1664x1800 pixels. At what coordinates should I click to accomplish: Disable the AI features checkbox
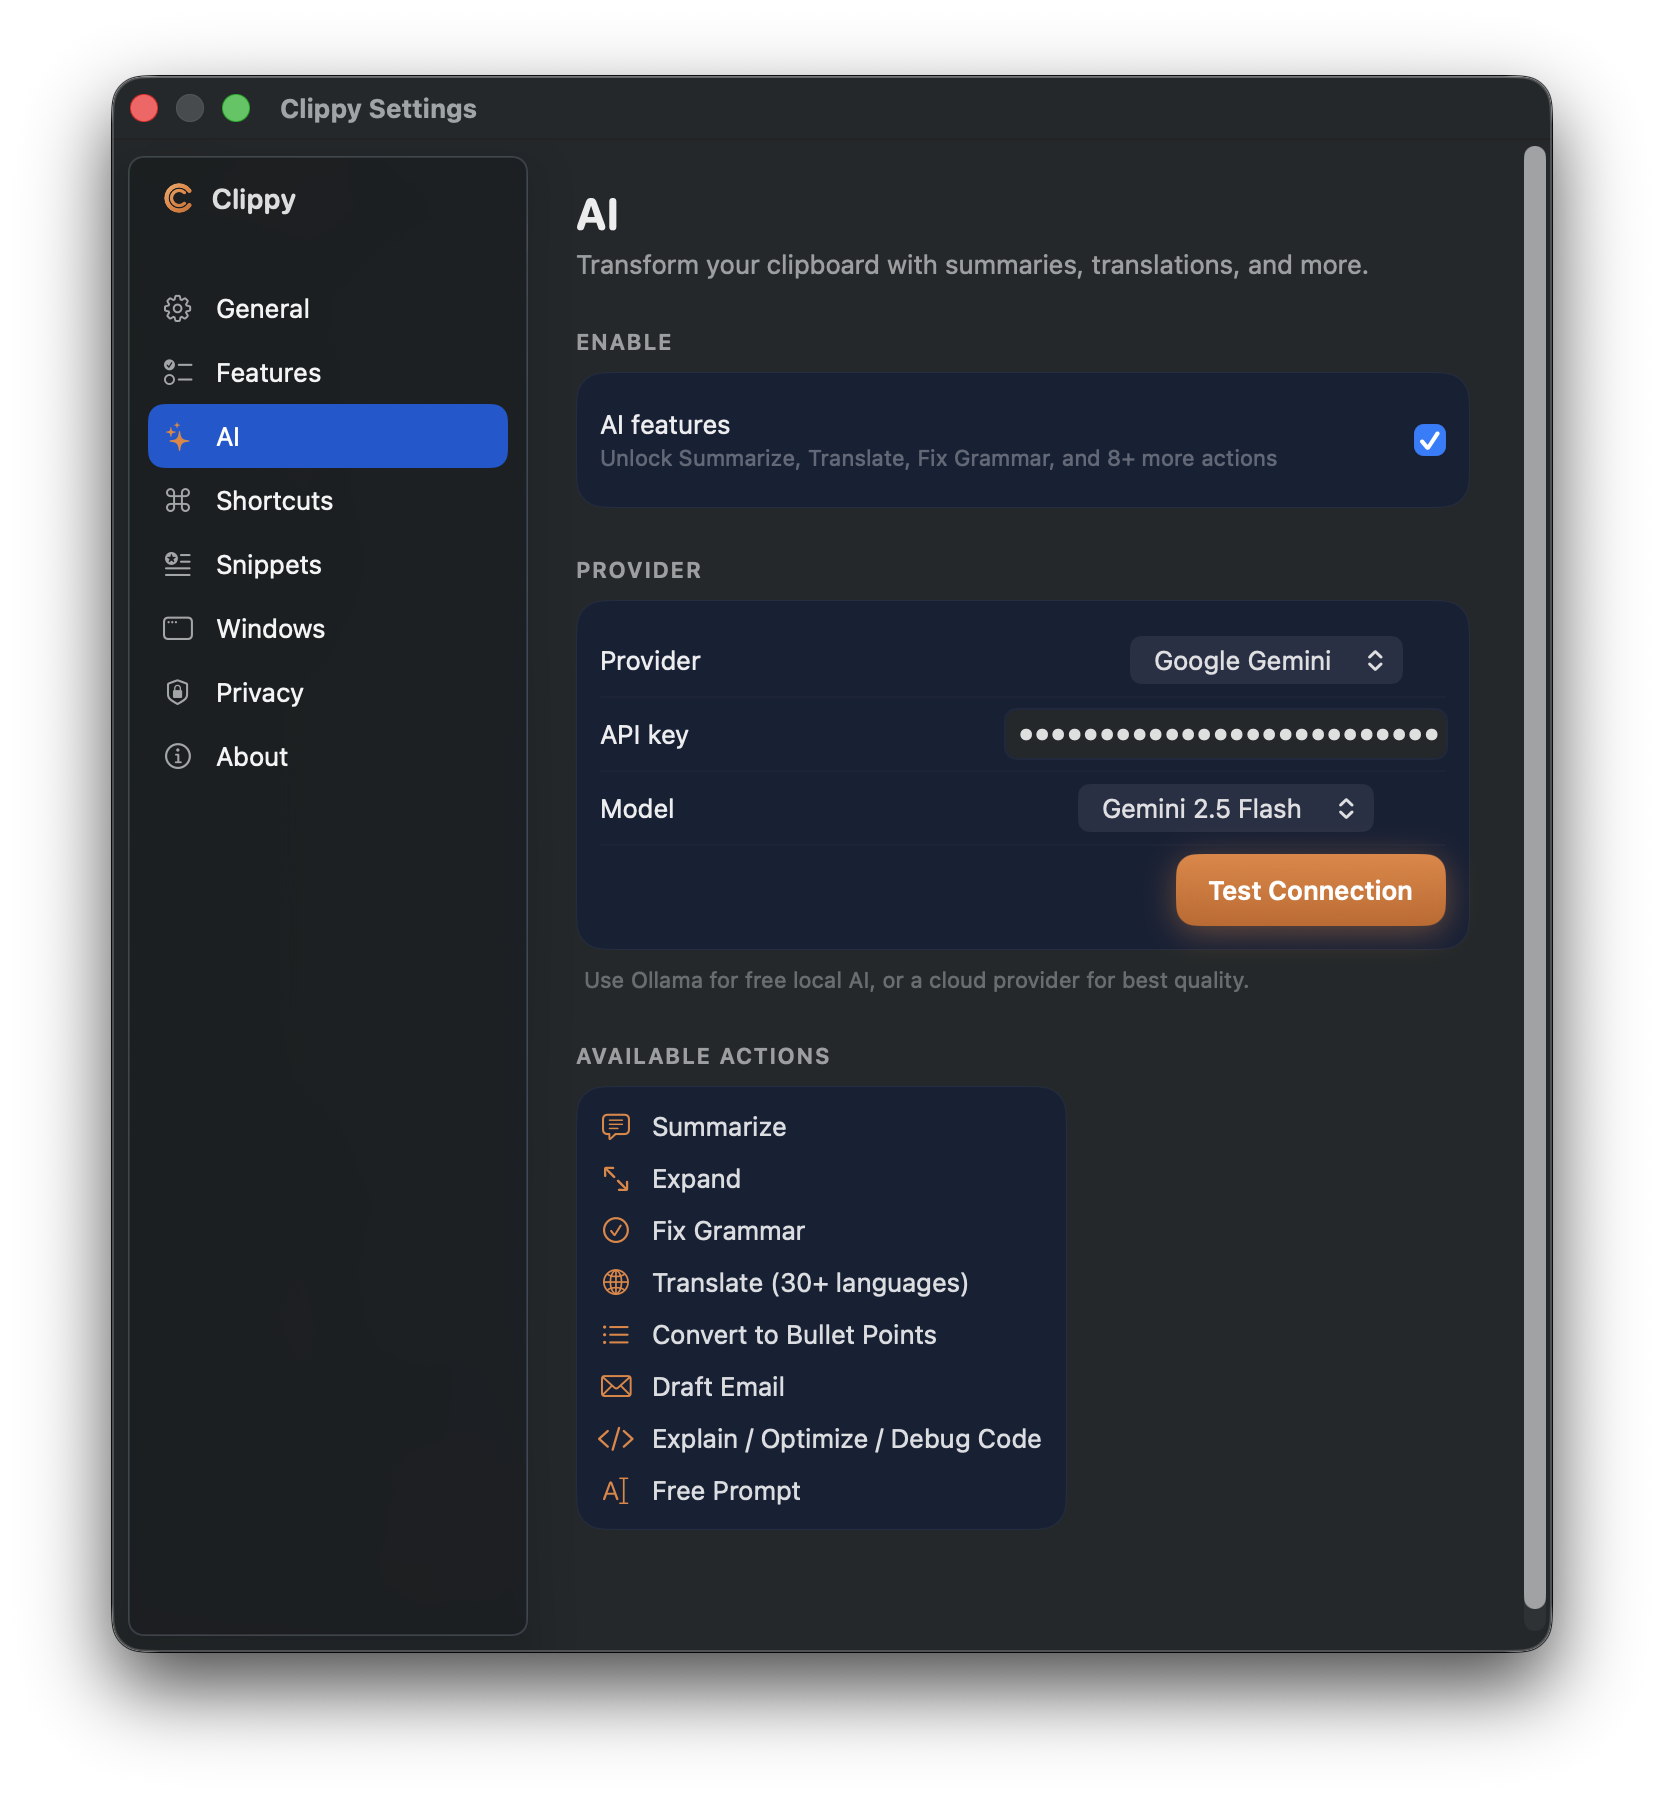tap(1430, 440)
